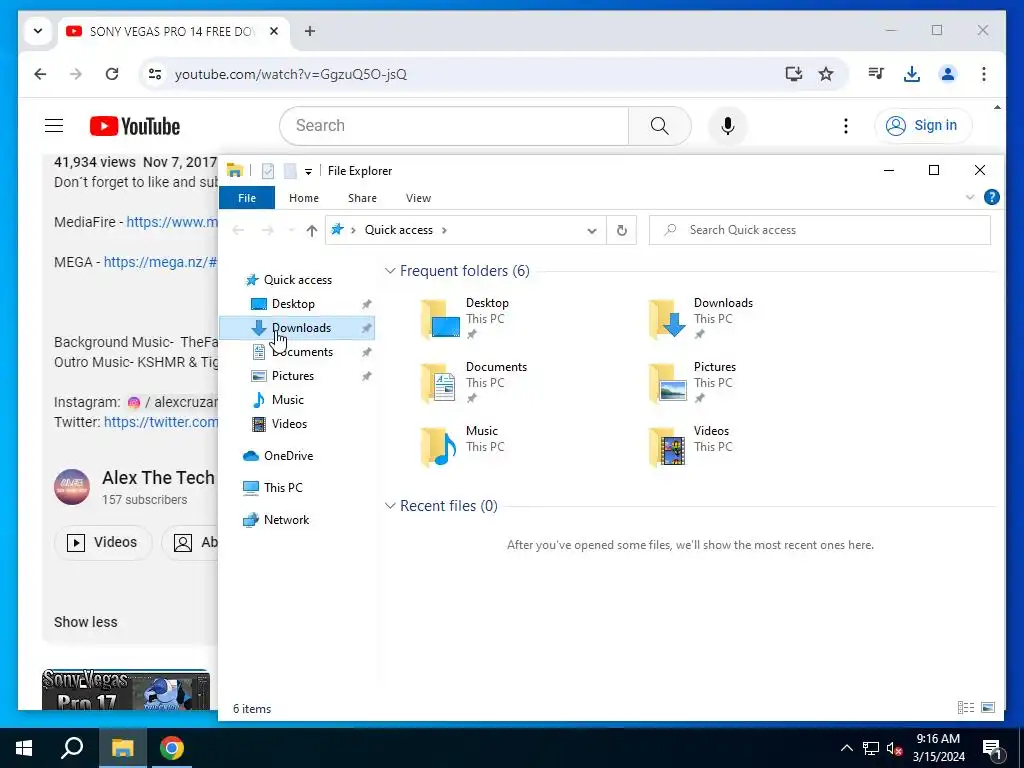Bookmark this page with the star icon
The image size is (1024, 768).
coord(825,74)
